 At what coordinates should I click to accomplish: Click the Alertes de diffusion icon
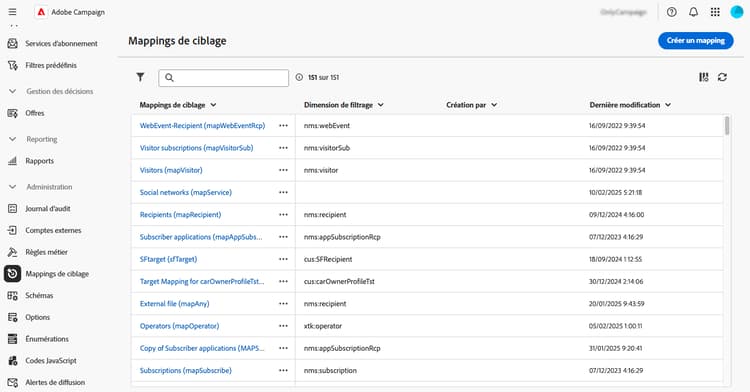click(x=12, y=382)
